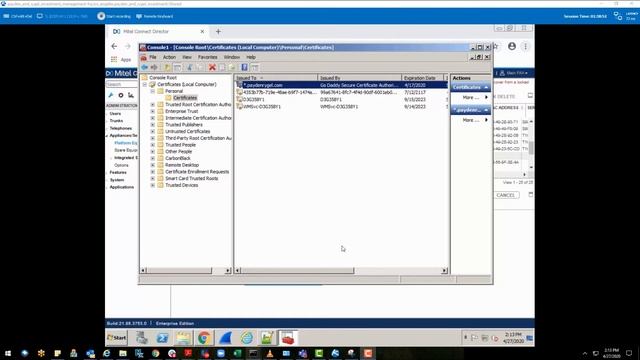The width and height of the screenshot is (640, 360).
Task: Select the WMSvc certificate row
Action: pyautogui.click(x=342, y=107)
